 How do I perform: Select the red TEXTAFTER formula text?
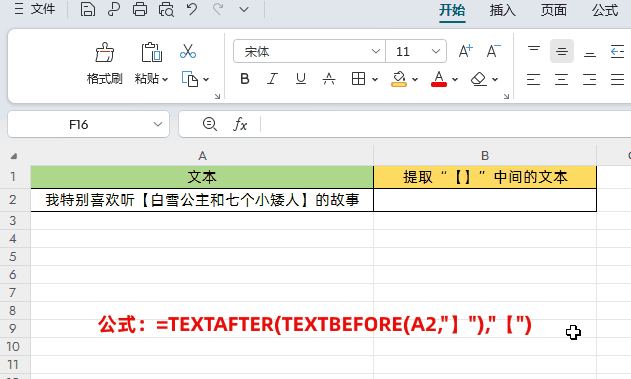(x=316, y=324)
